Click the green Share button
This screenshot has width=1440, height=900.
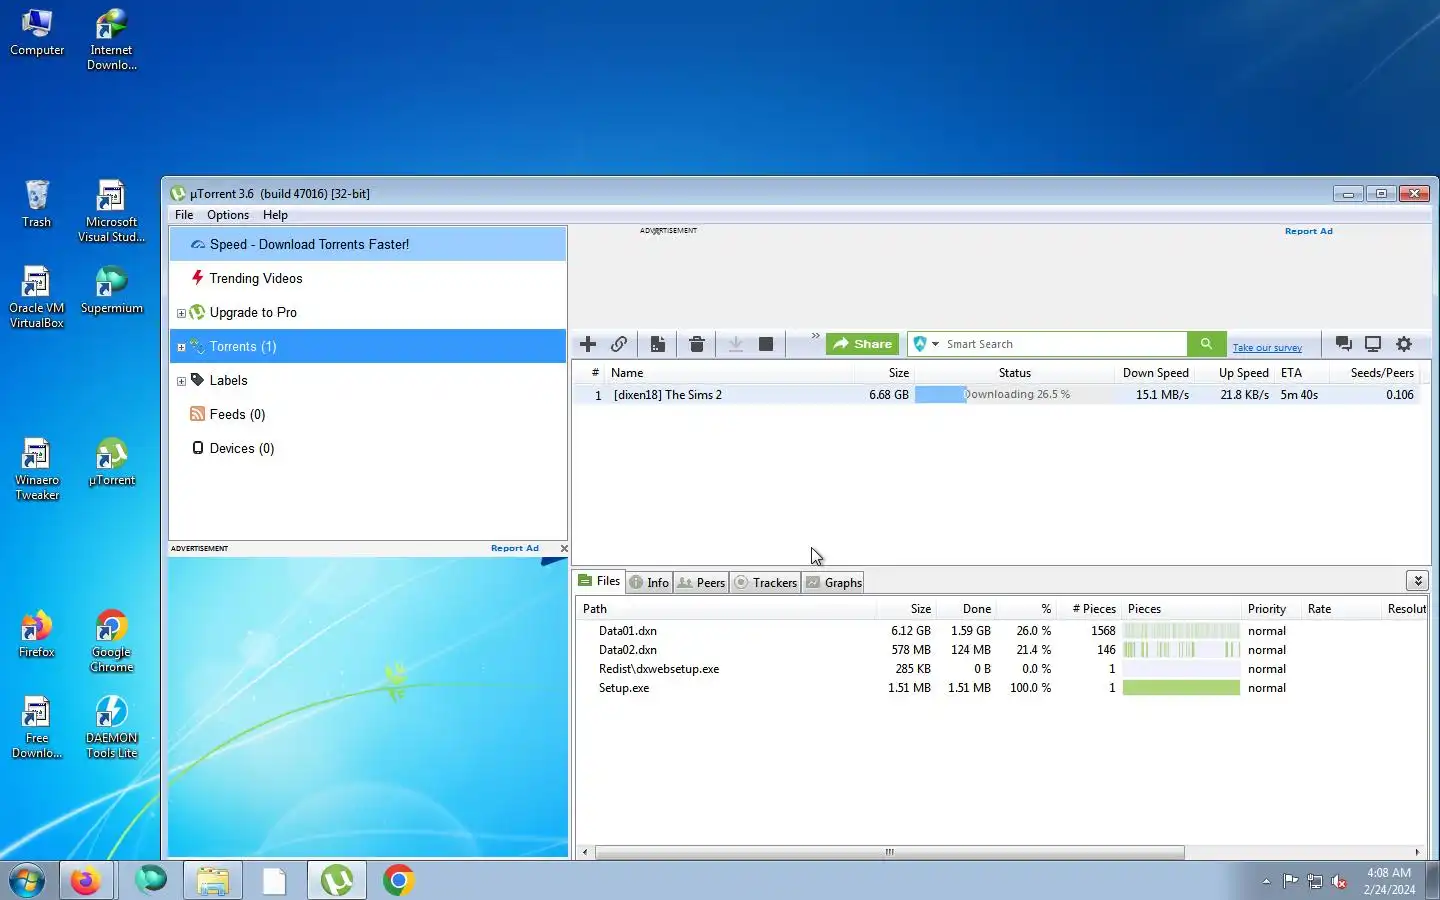(x=862, y=344)
